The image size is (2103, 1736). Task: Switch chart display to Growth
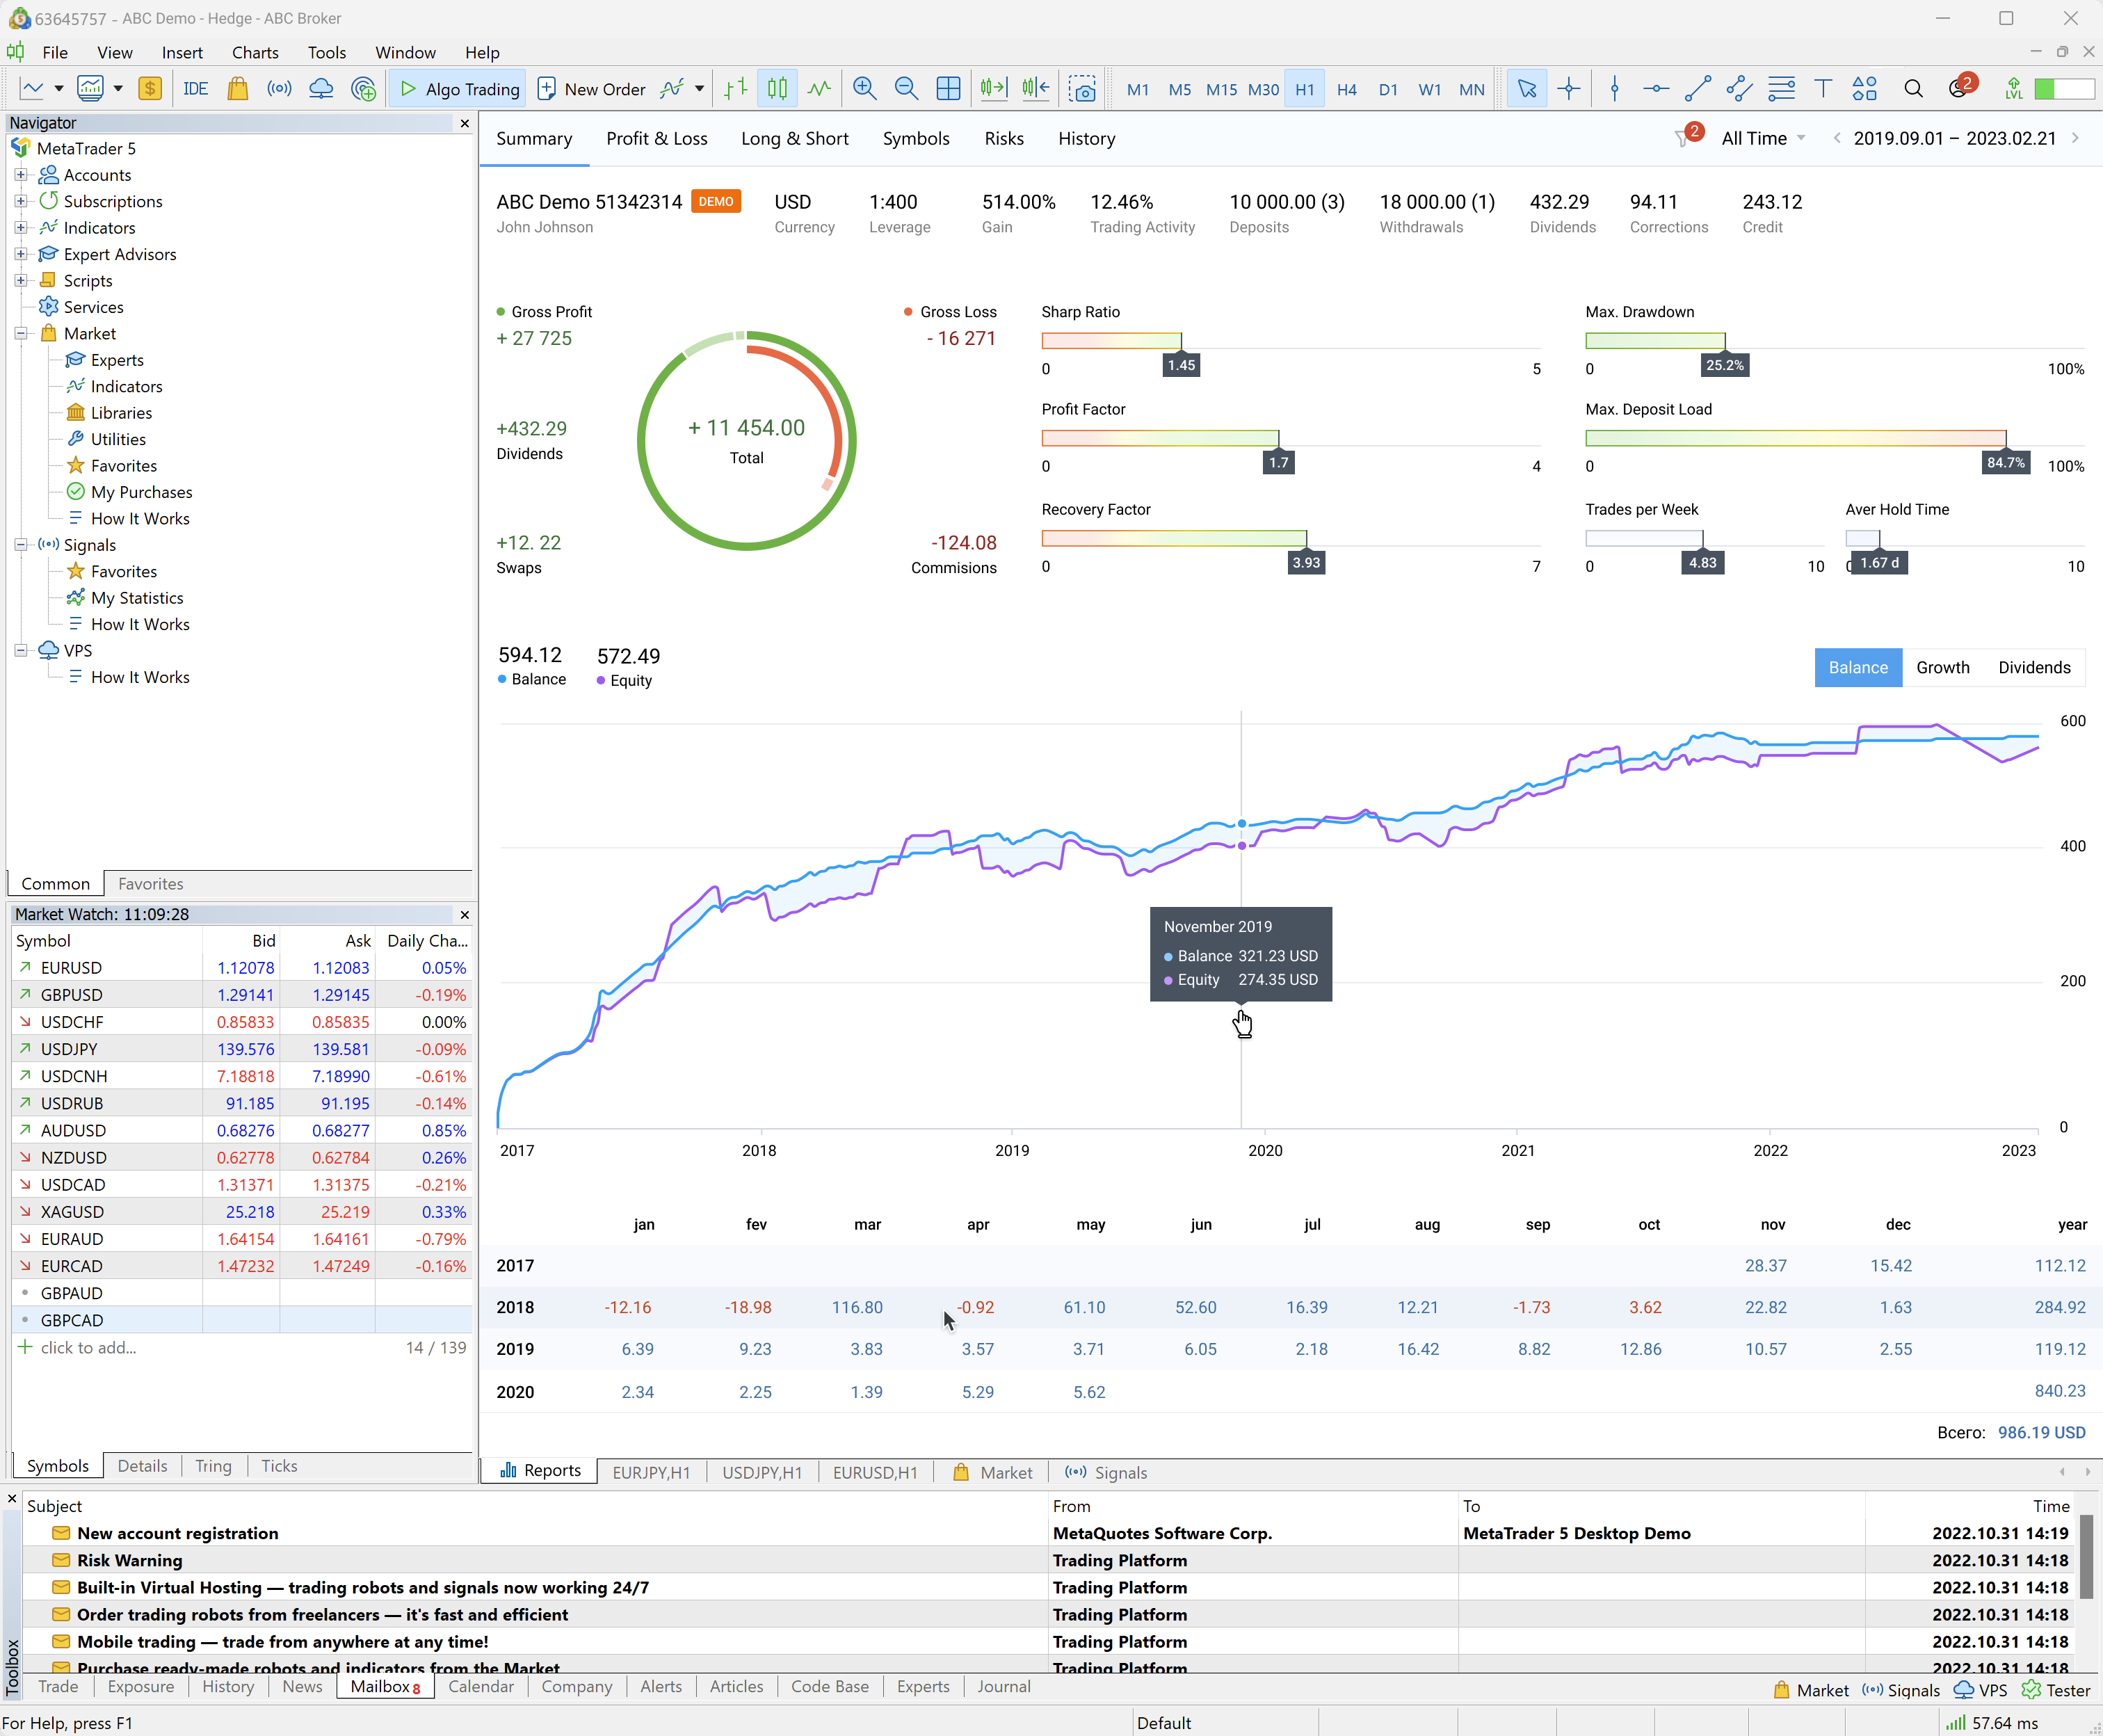[x=1942, y=667]
